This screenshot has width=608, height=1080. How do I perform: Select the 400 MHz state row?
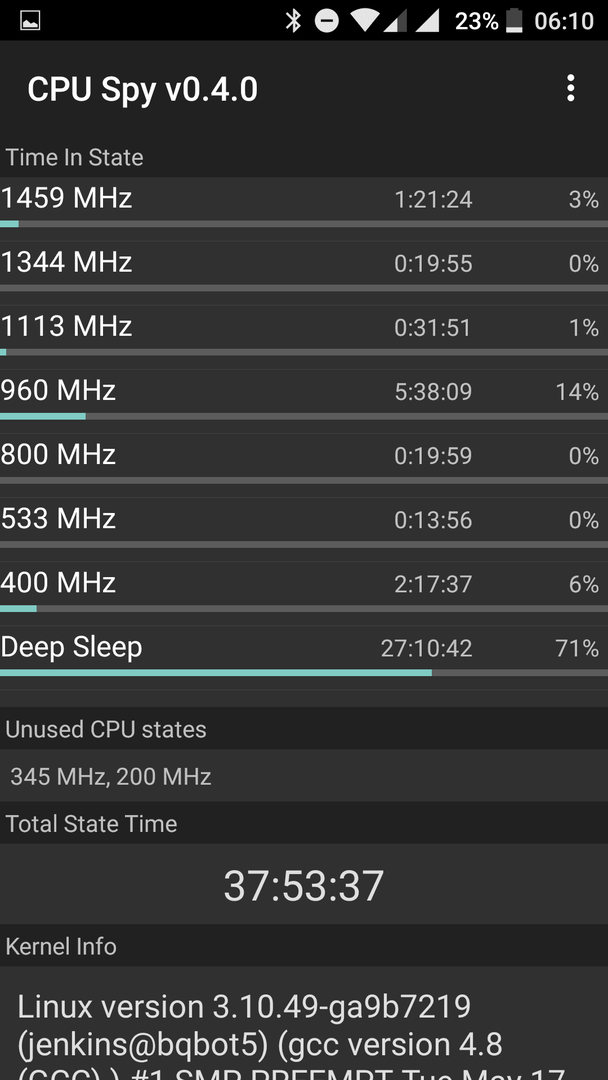pos(304,587)
